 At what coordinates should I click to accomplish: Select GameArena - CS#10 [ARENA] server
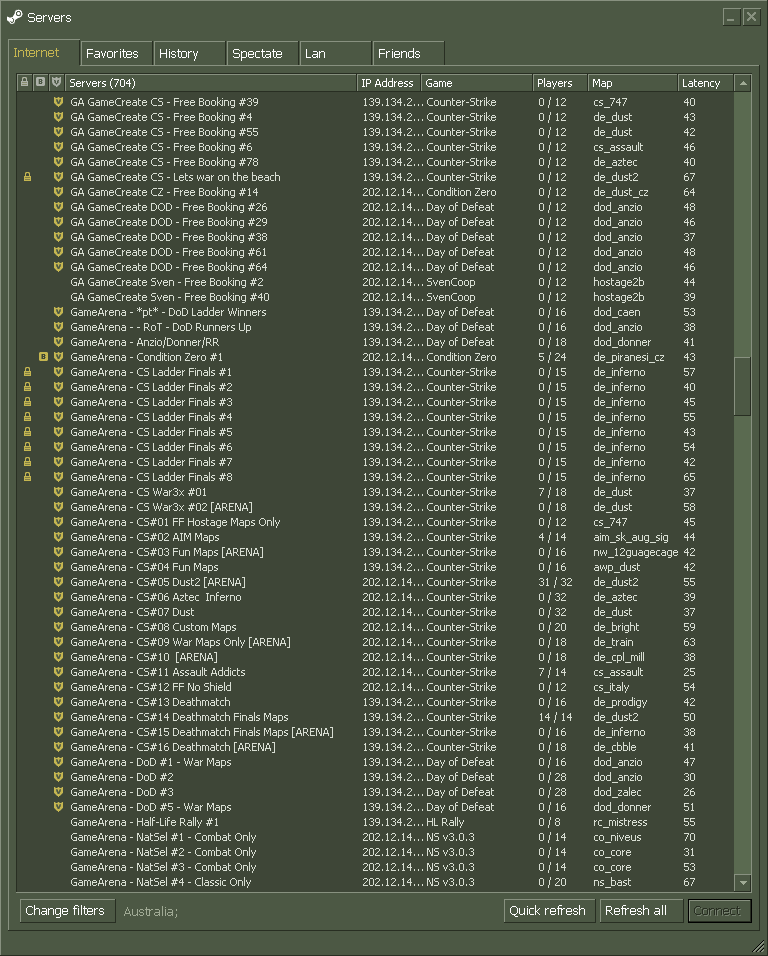[375, 657]
